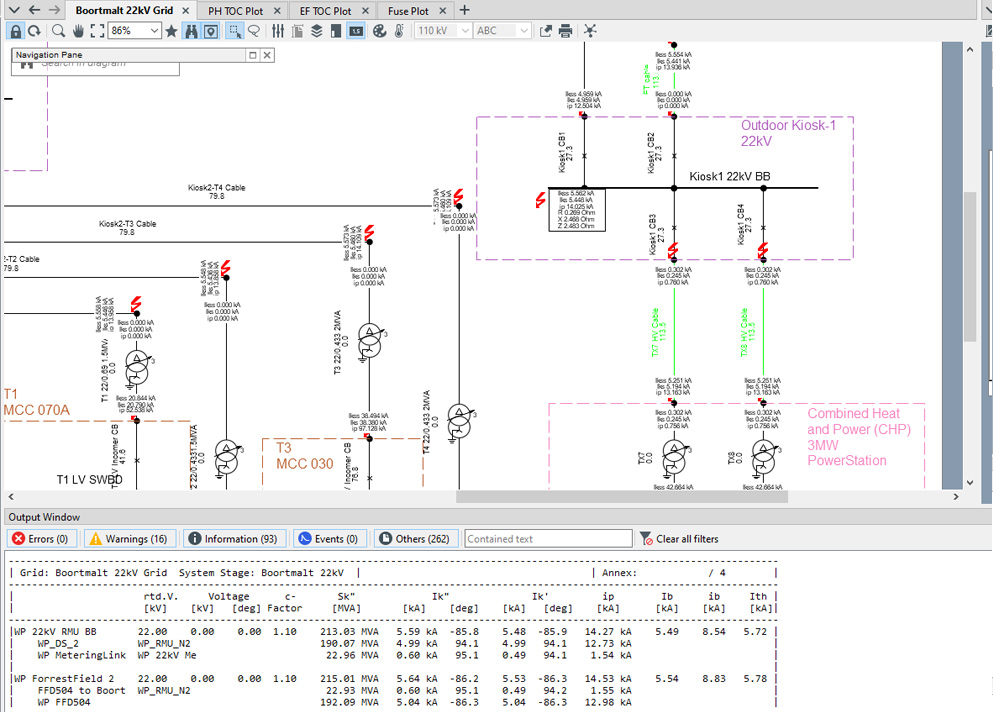The image size is (993, 712).
Task: Open the 86% zoom level dropdown
Action: (154, 31)
